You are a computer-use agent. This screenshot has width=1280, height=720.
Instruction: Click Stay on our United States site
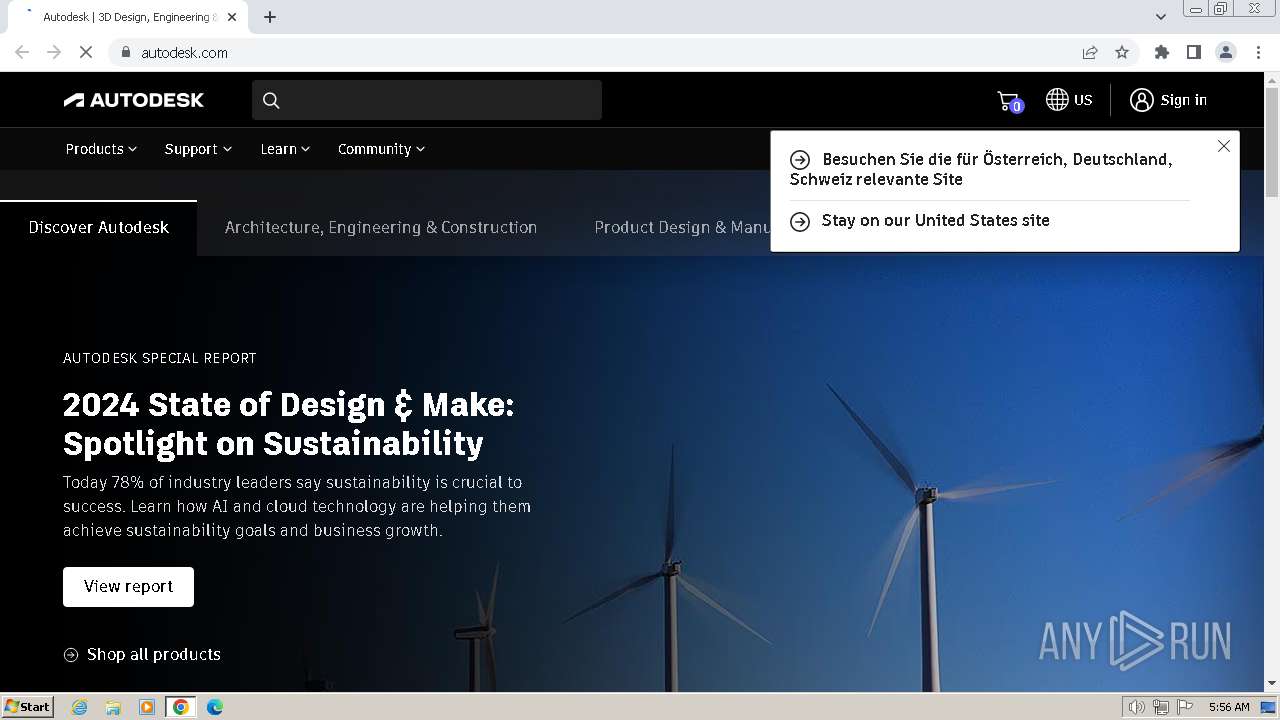click(936, 221)
